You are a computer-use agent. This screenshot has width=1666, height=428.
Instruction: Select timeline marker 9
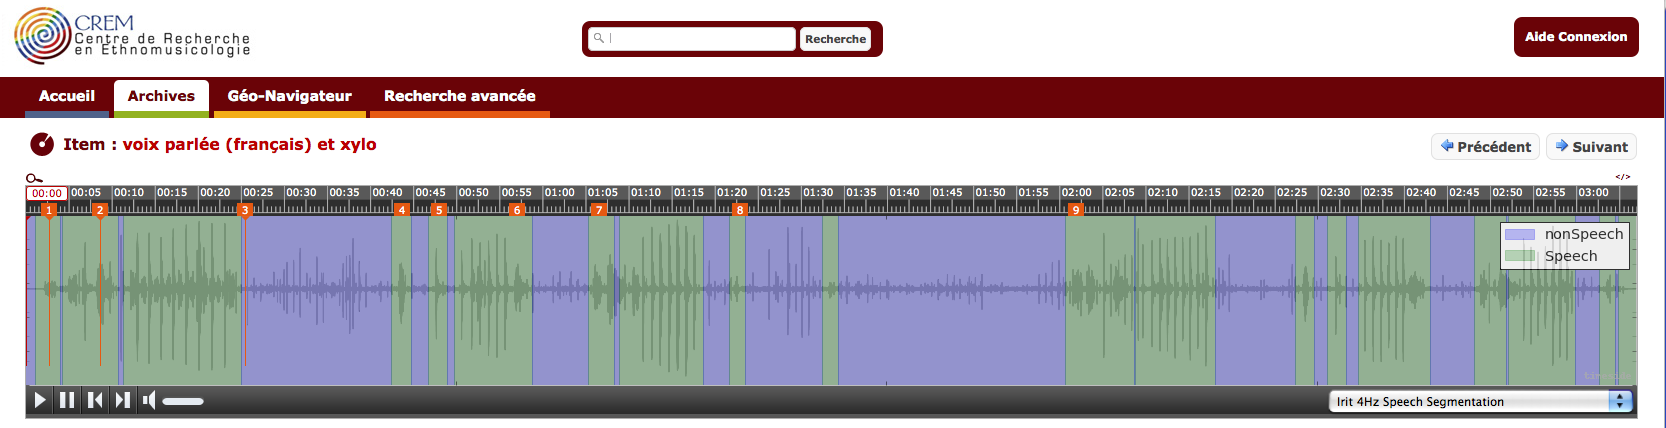click(1075, 210)
